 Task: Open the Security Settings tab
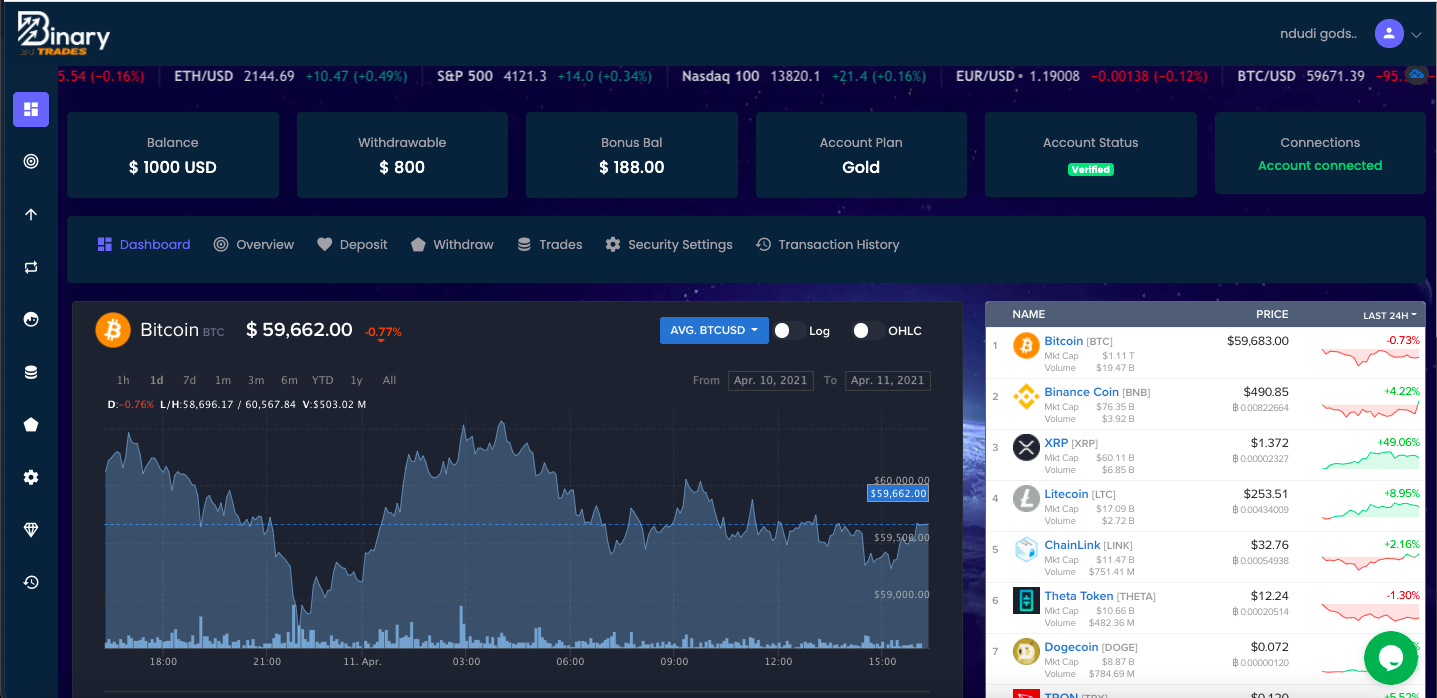click(x=669, y=245)
